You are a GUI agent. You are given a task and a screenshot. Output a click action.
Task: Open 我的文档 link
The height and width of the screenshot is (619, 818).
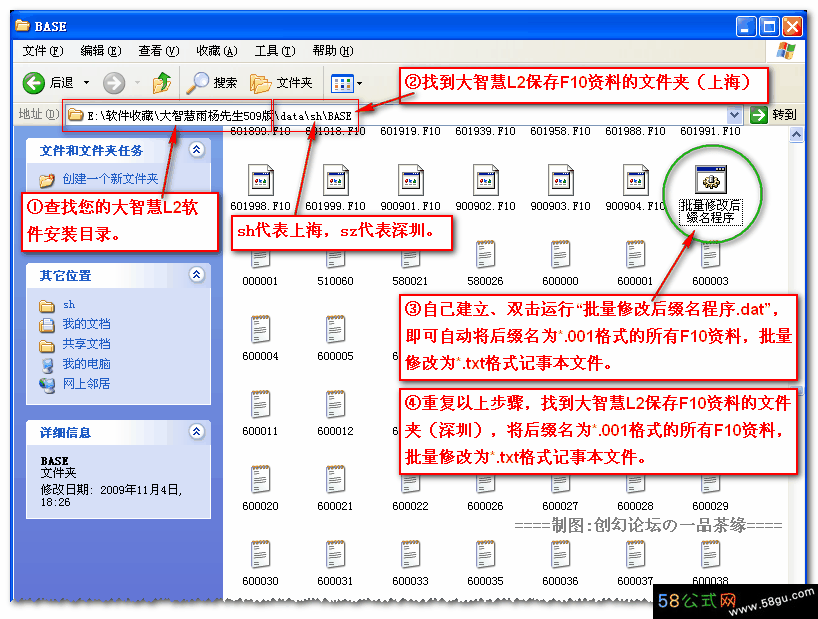point(87,324)
